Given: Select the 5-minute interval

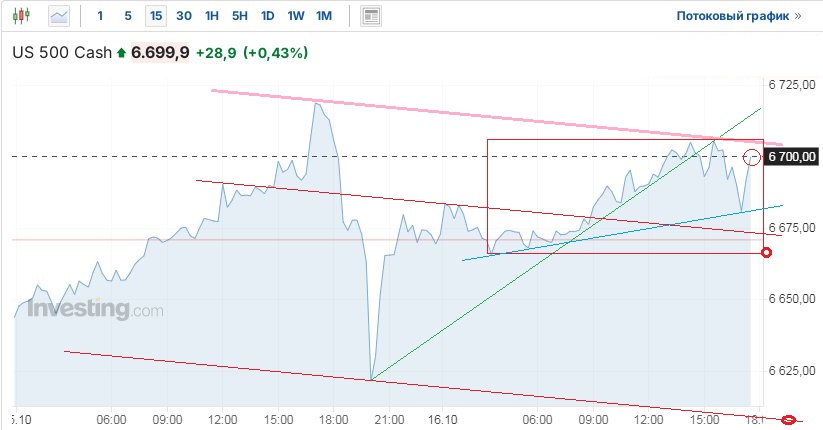Looking at the screenshot, I should click(x=127, y=16).
